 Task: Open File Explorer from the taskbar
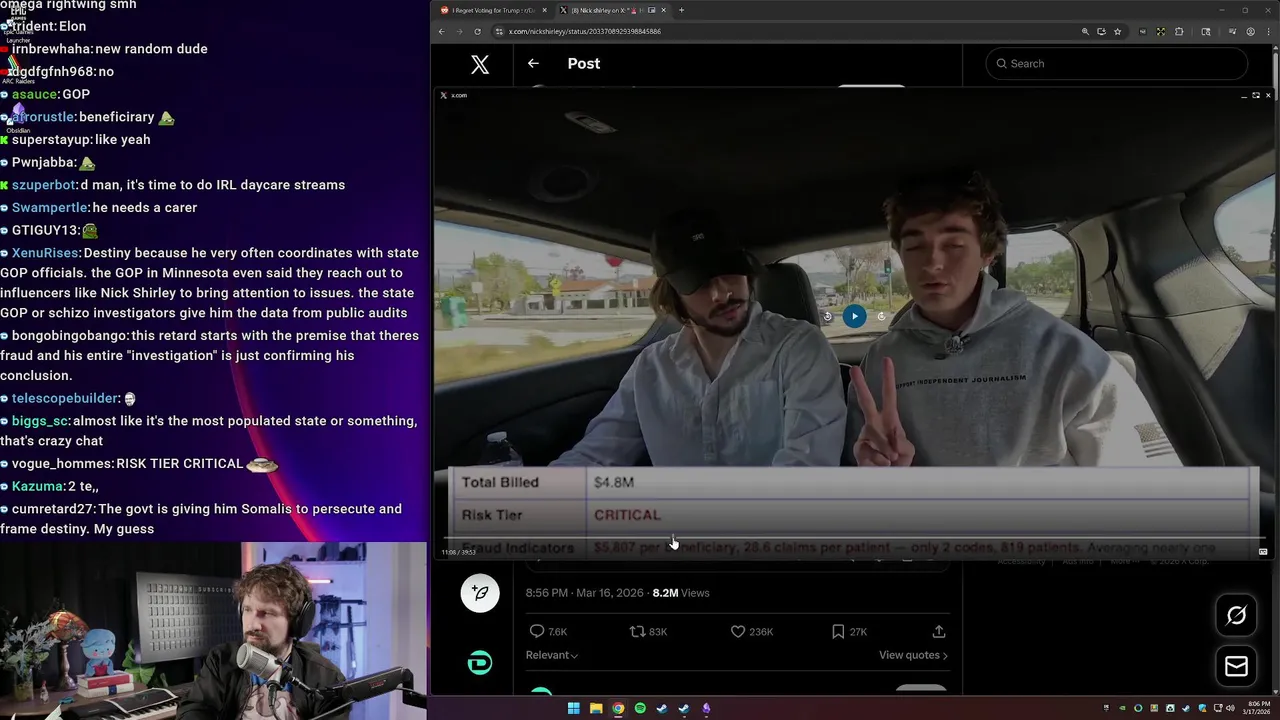pos(596,708)
